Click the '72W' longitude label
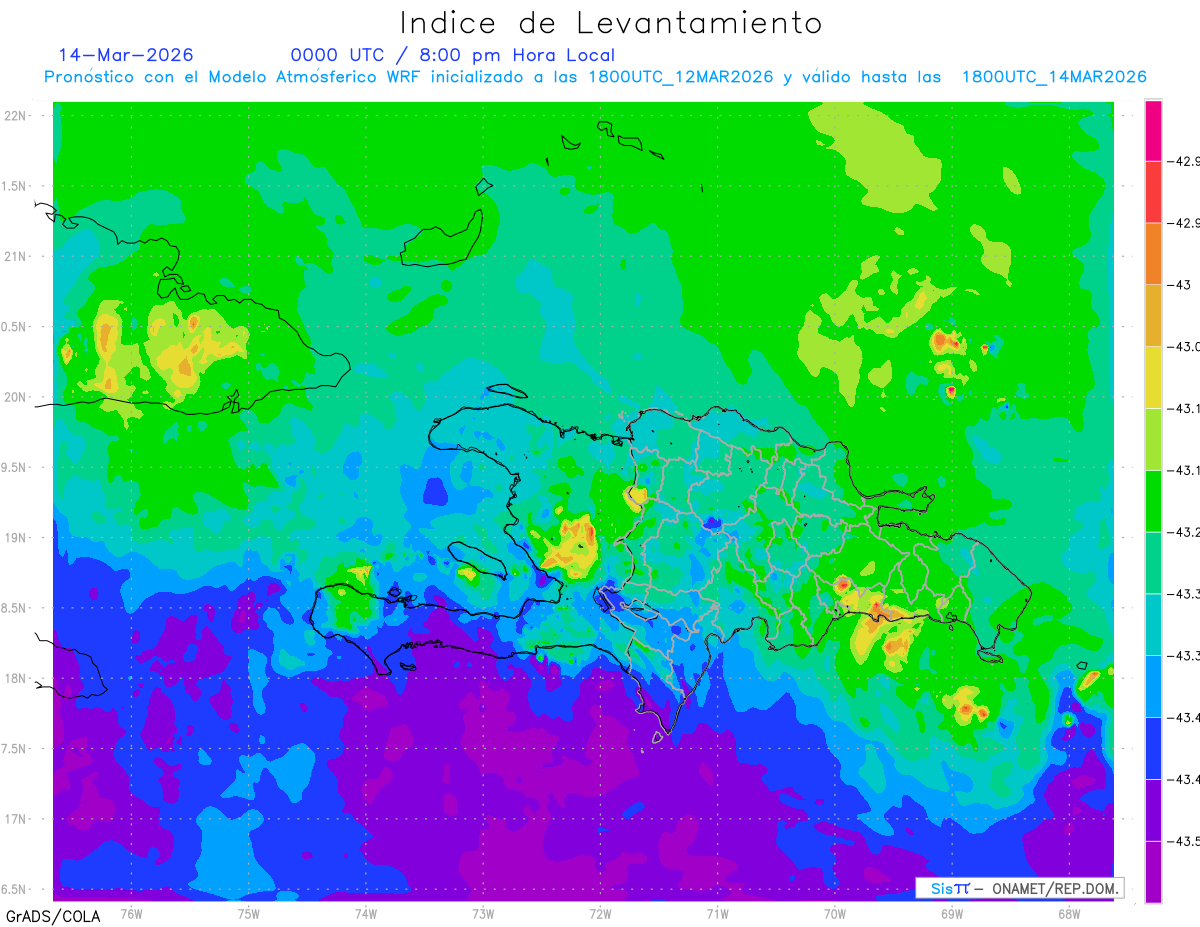 [x=600, y=914]
